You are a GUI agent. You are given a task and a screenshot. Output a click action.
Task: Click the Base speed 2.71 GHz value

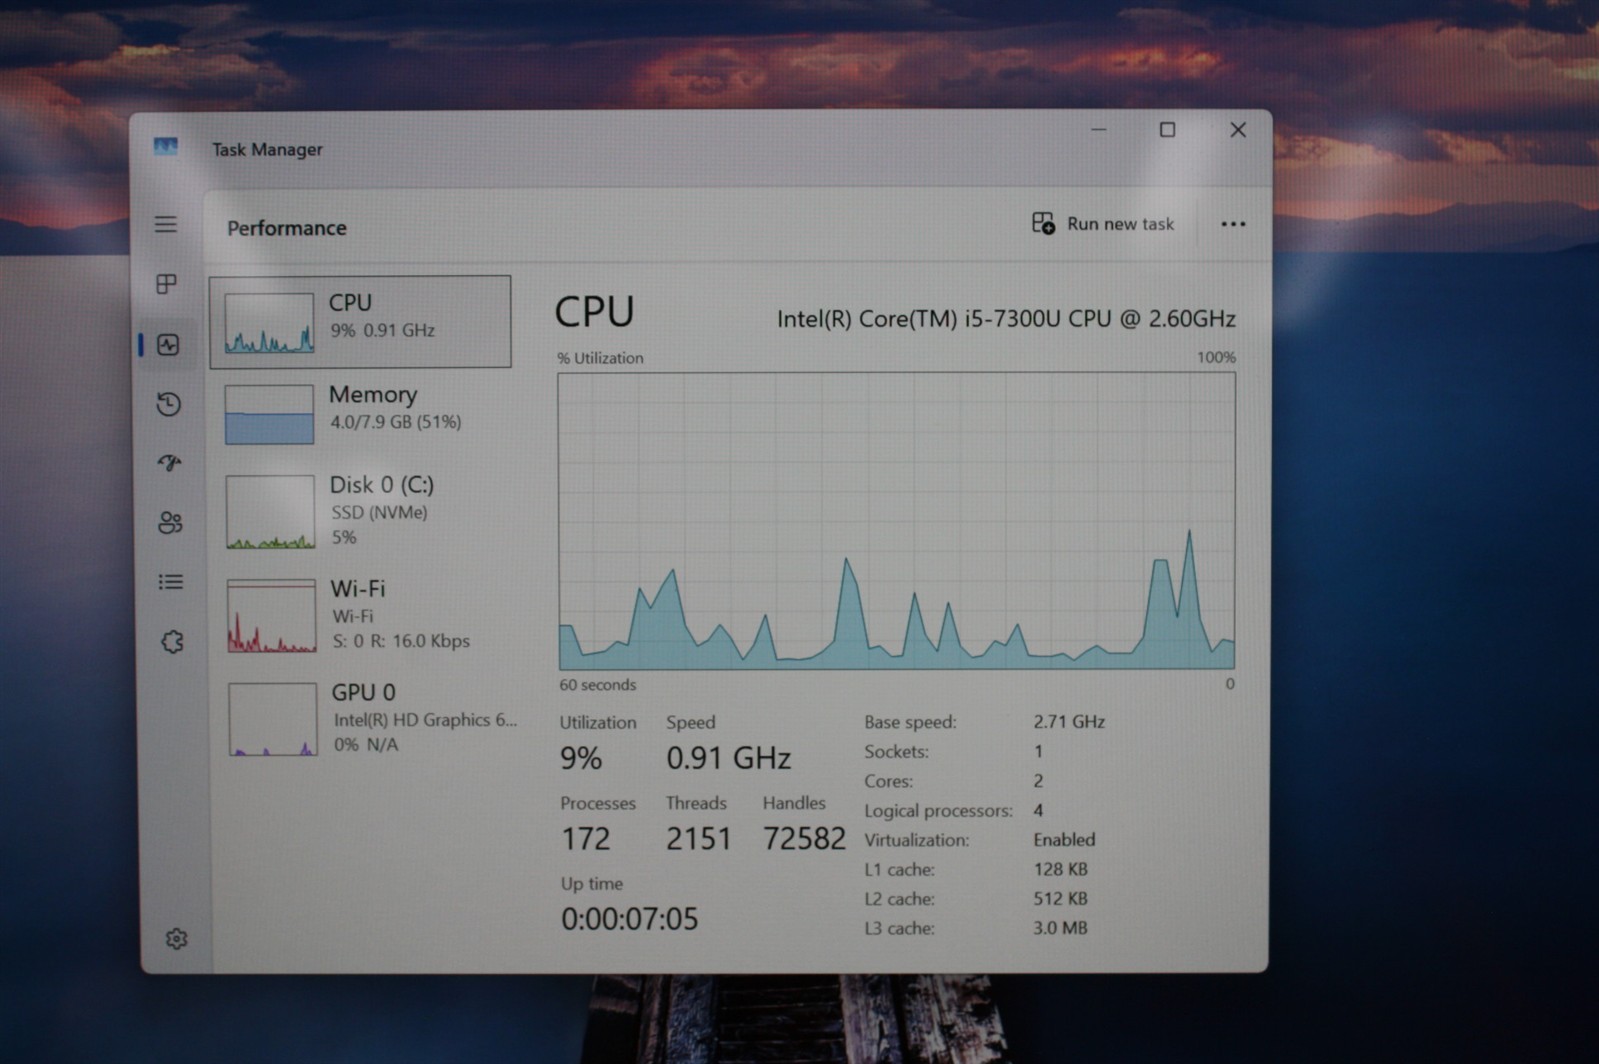click(1069, 721)
